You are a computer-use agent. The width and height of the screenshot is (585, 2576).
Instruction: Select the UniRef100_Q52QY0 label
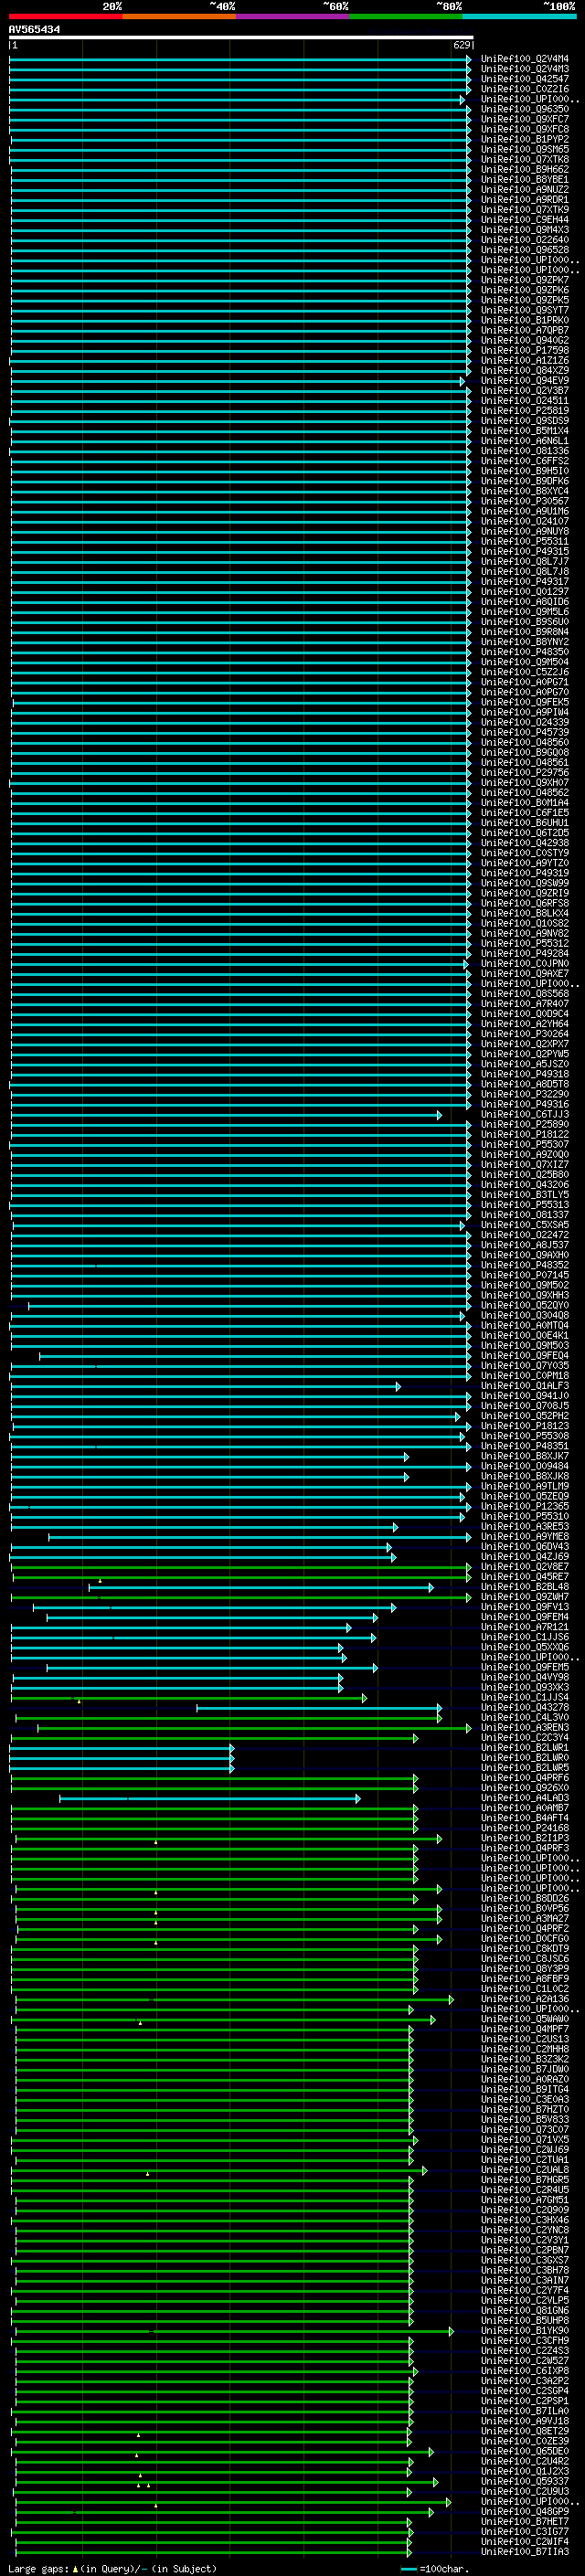(525, 1305)
